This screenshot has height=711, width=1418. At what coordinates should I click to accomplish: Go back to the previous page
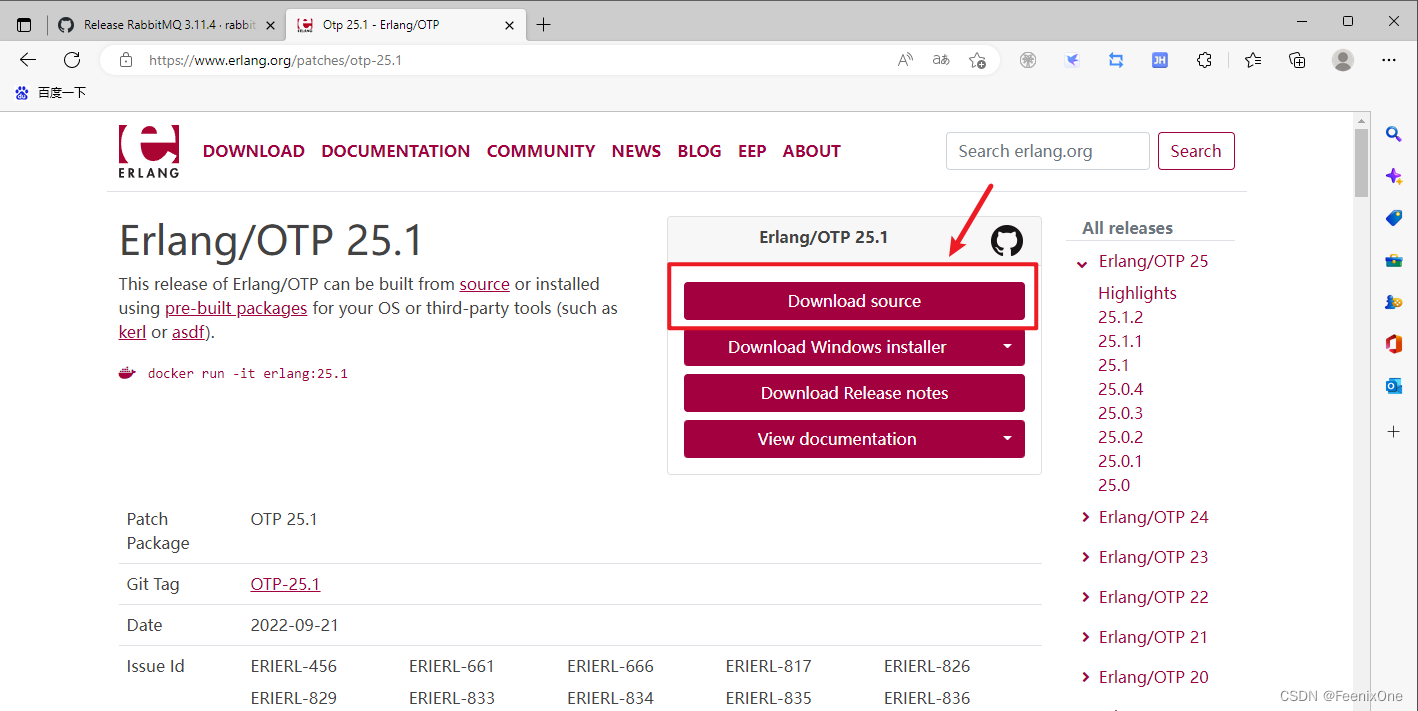pos(28,60)
